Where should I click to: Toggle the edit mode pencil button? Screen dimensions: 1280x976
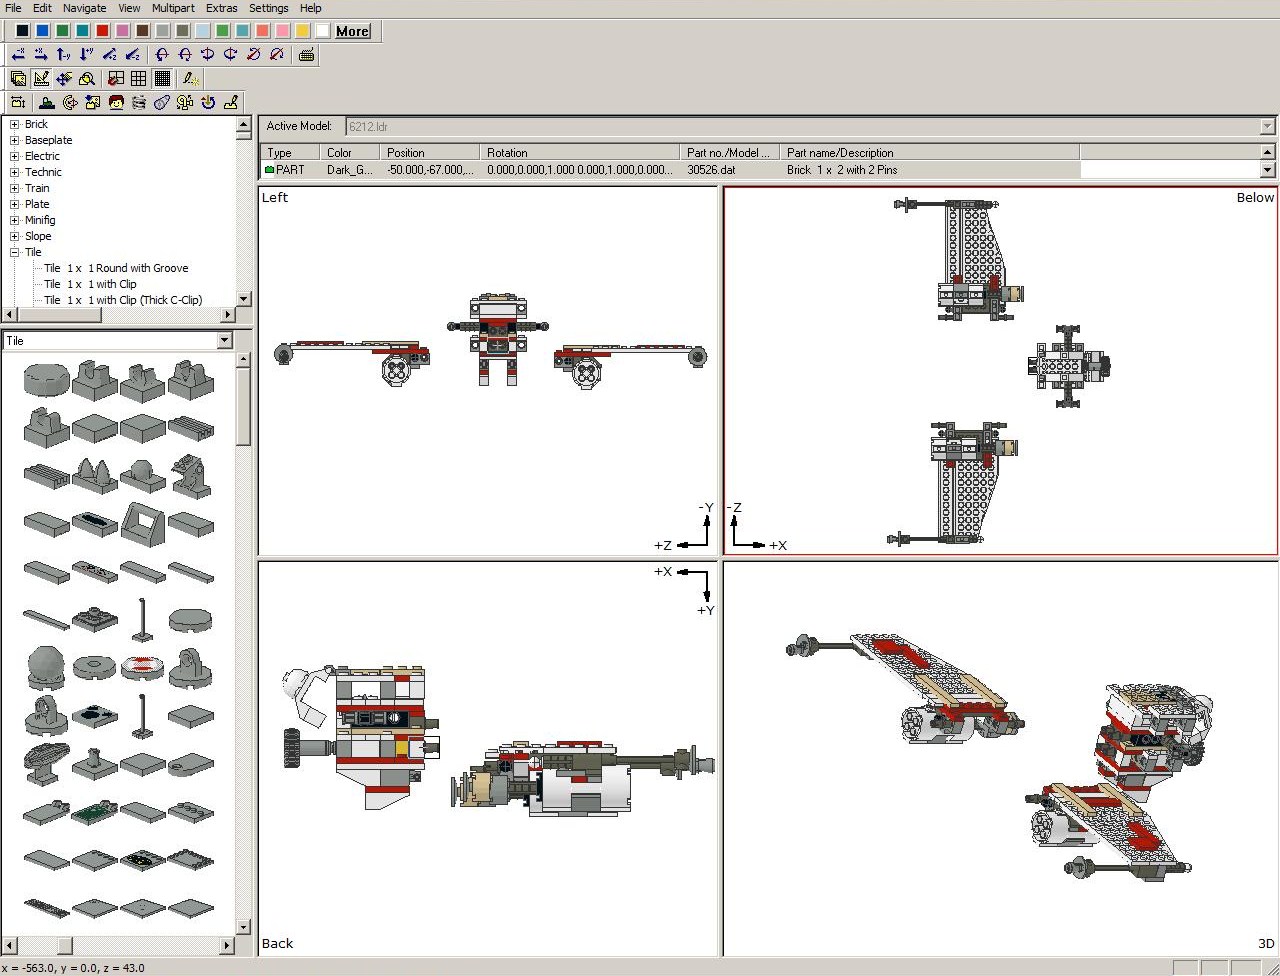point(41,79)
